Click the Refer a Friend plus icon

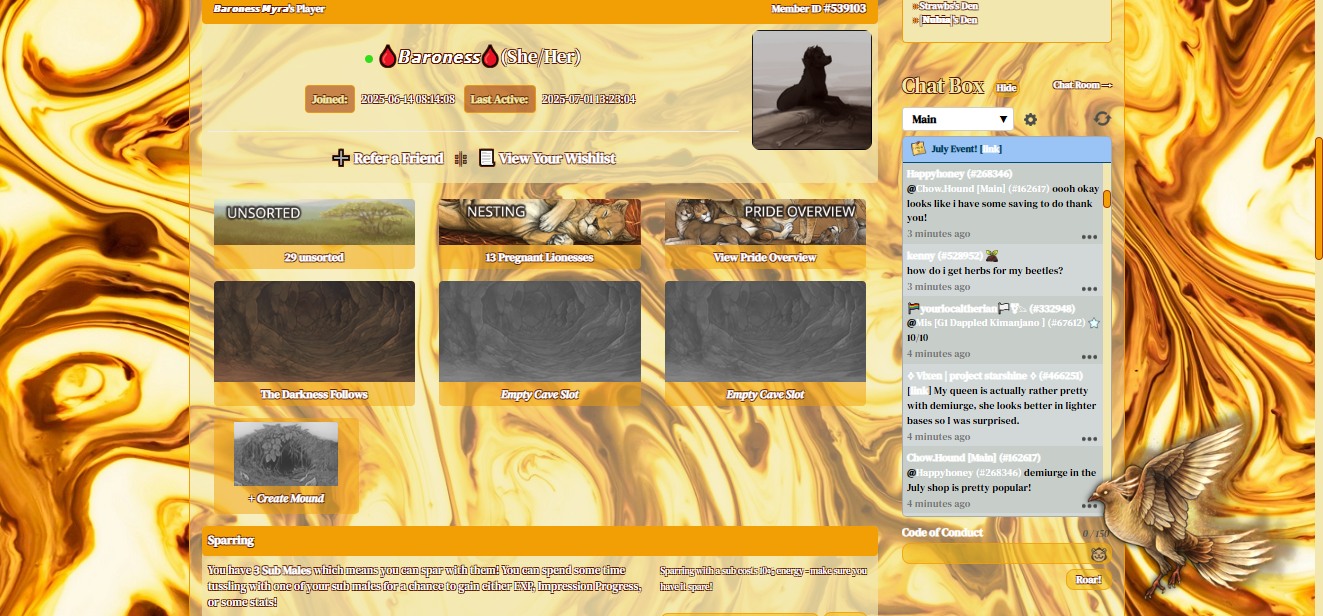tap(341, 158)
